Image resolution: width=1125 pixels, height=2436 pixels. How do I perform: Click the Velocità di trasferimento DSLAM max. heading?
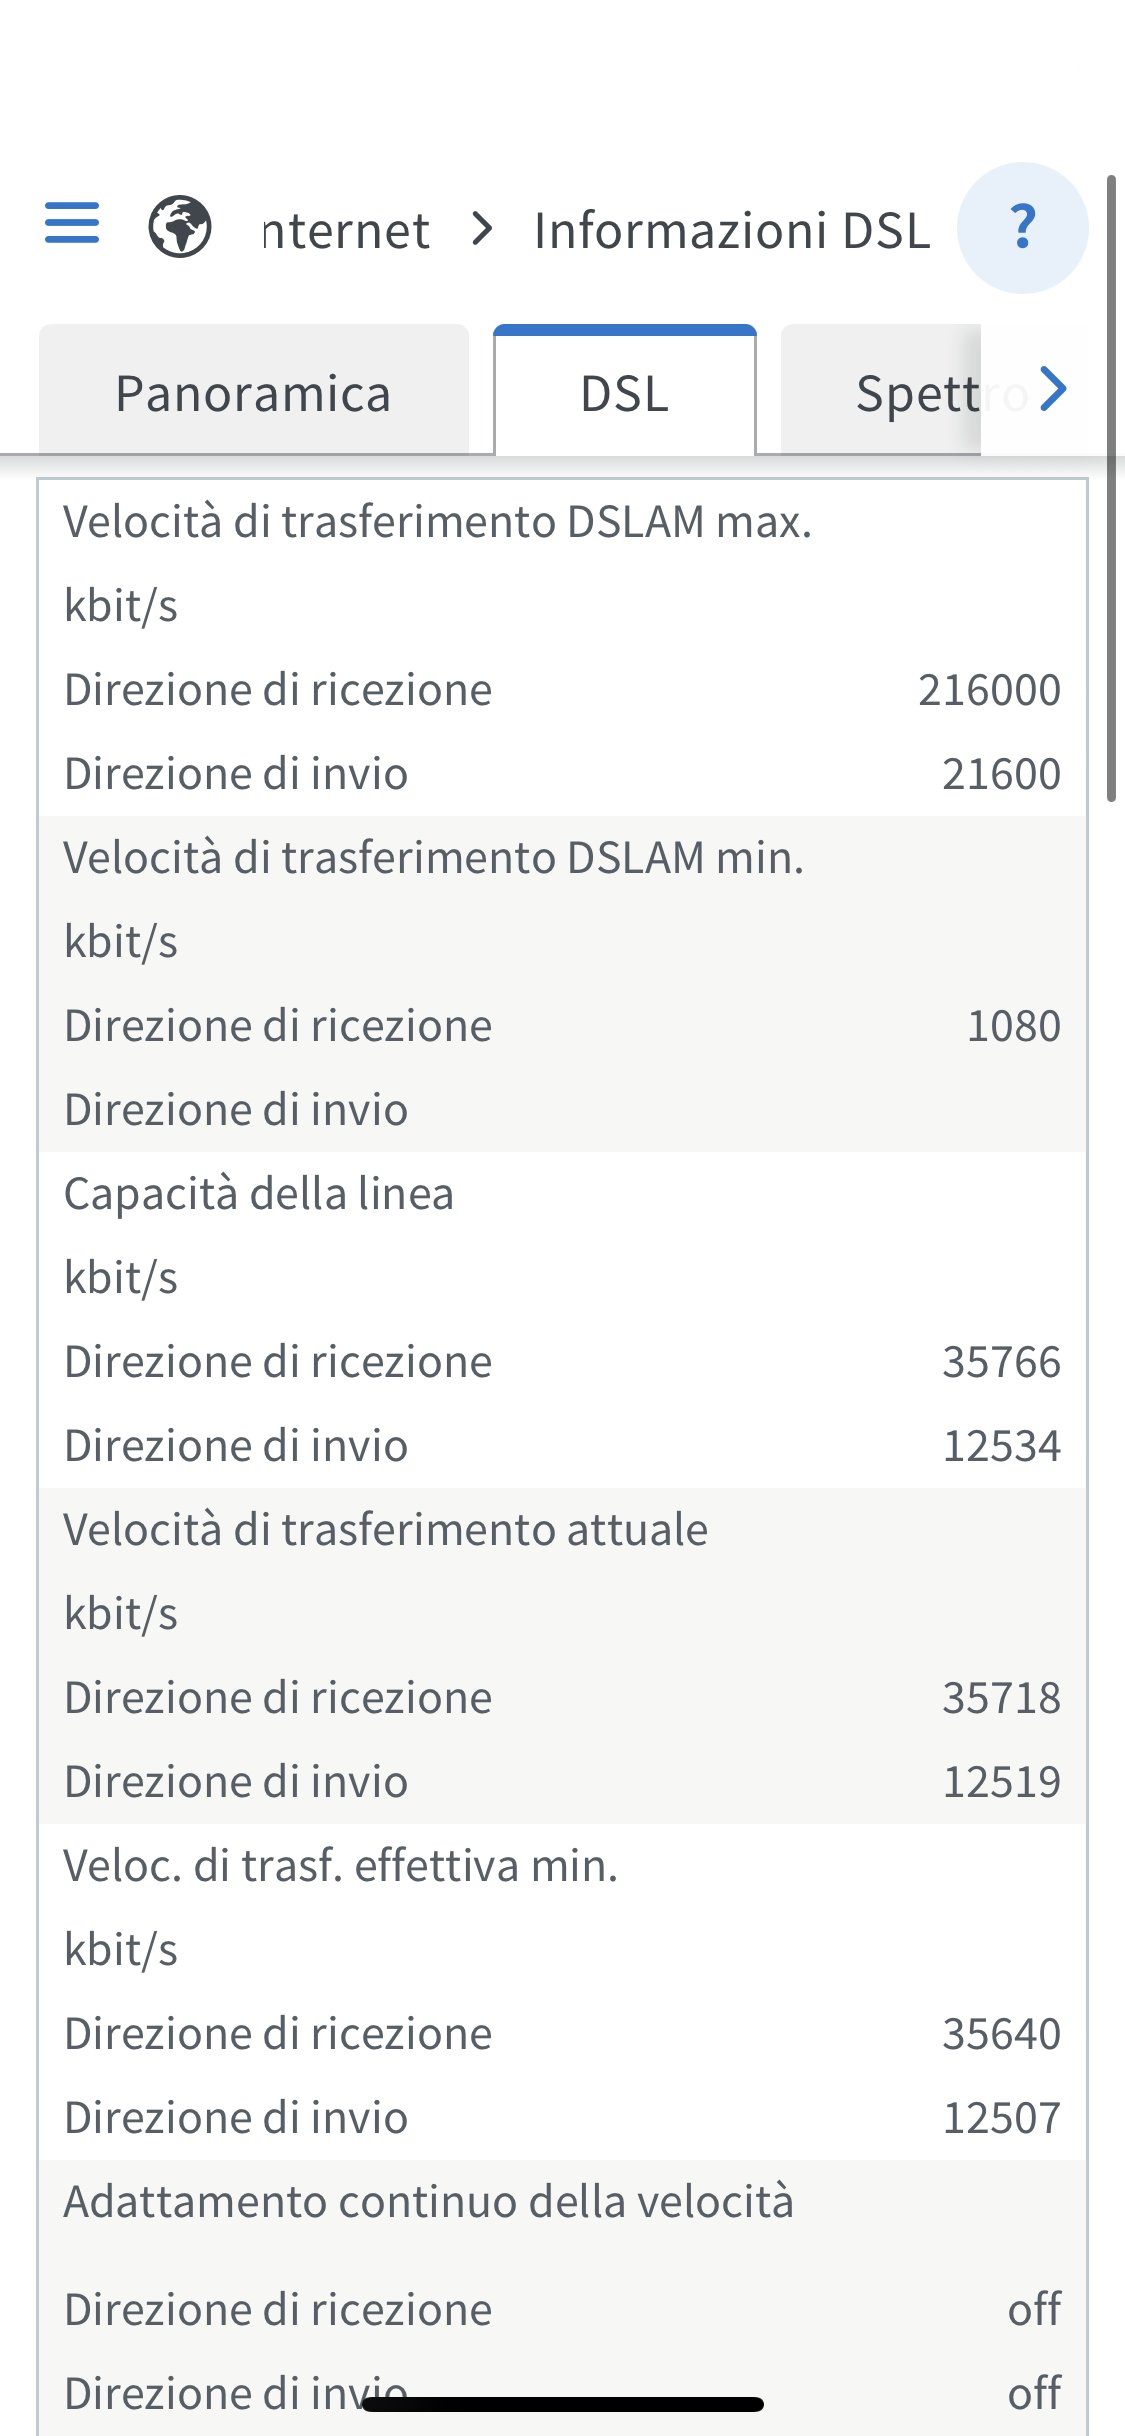point(437,522)
